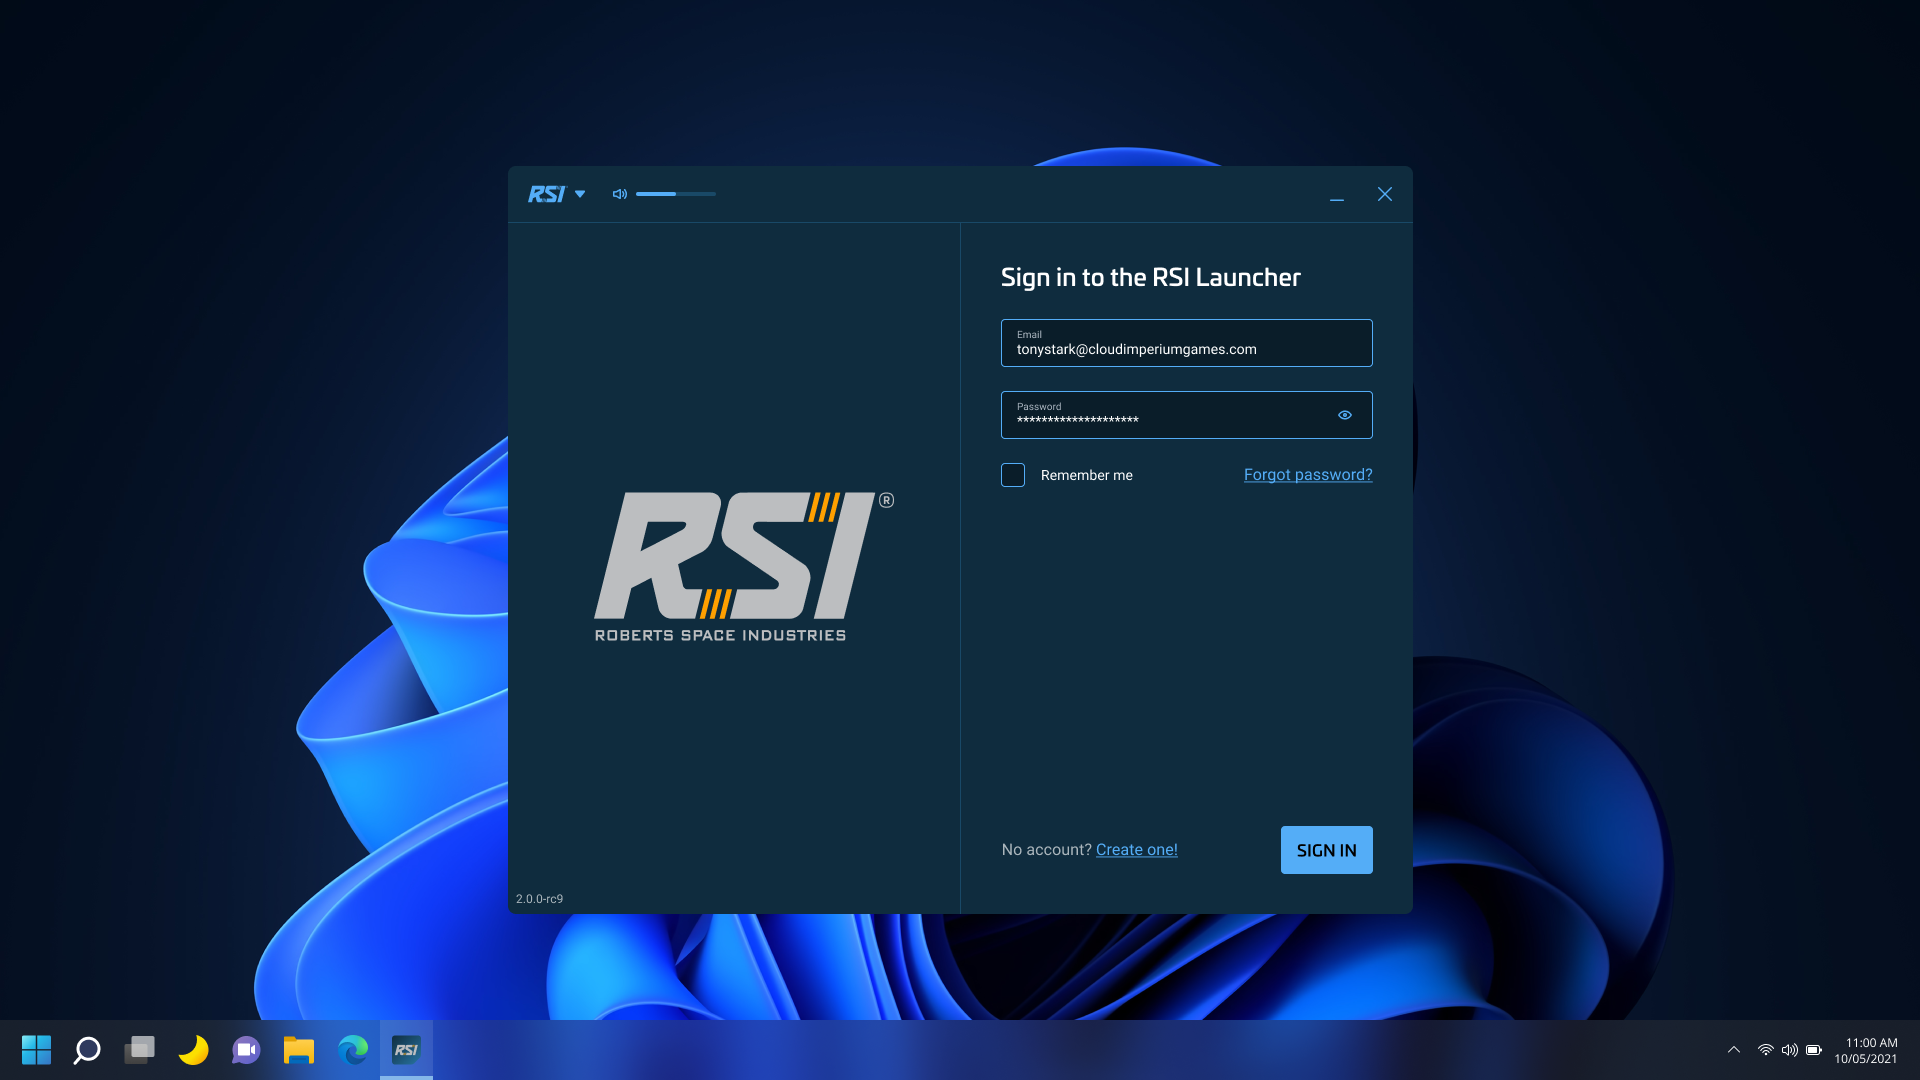Reveal the password with the eye icon
Image resolution: width=1920 pixels, height=1080 pixels.
coord(1345,415)
